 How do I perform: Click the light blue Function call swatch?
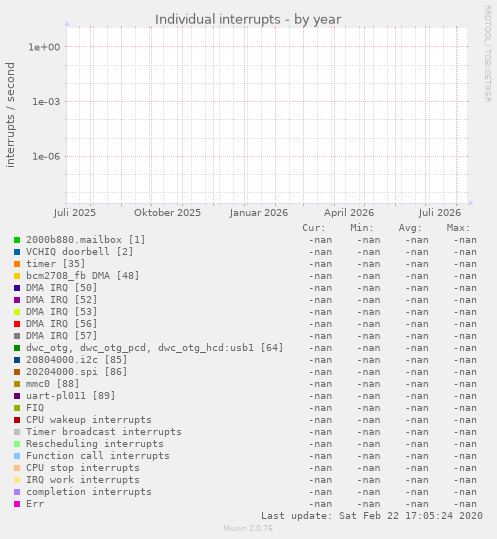point(17,456)
